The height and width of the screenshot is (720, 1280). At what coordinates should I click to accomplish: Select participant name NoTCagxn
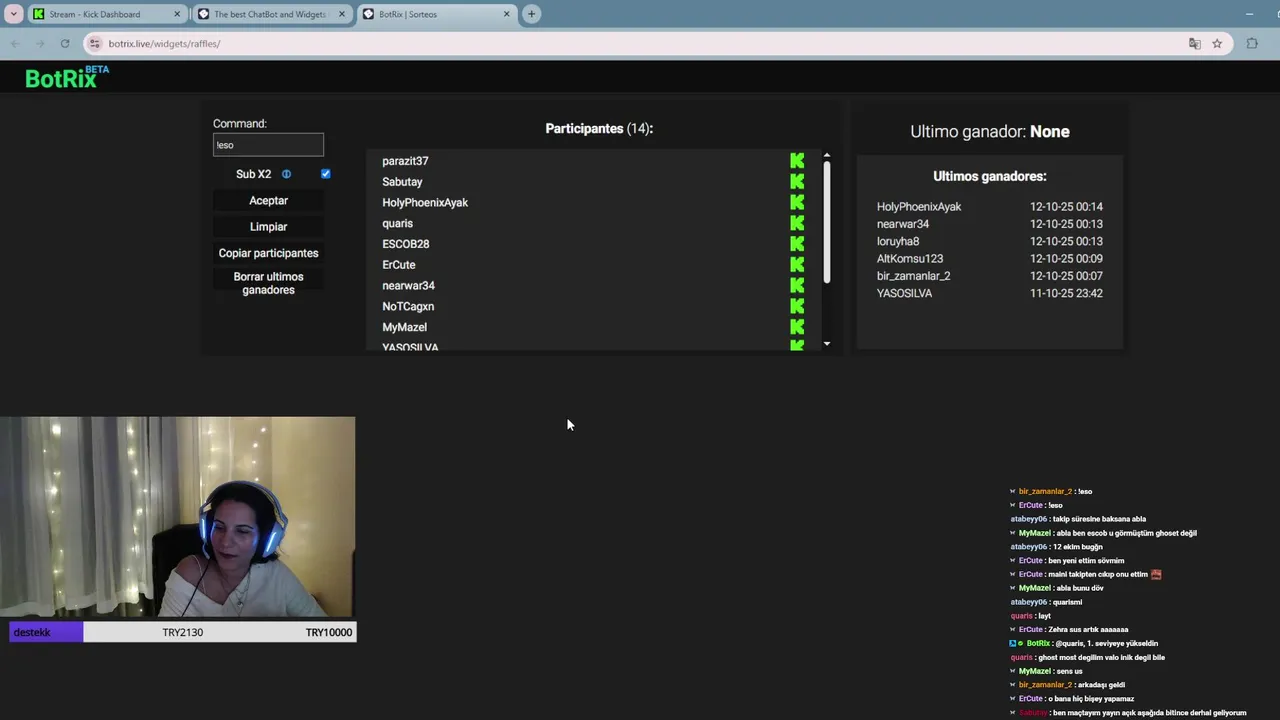tap(408, 307)
